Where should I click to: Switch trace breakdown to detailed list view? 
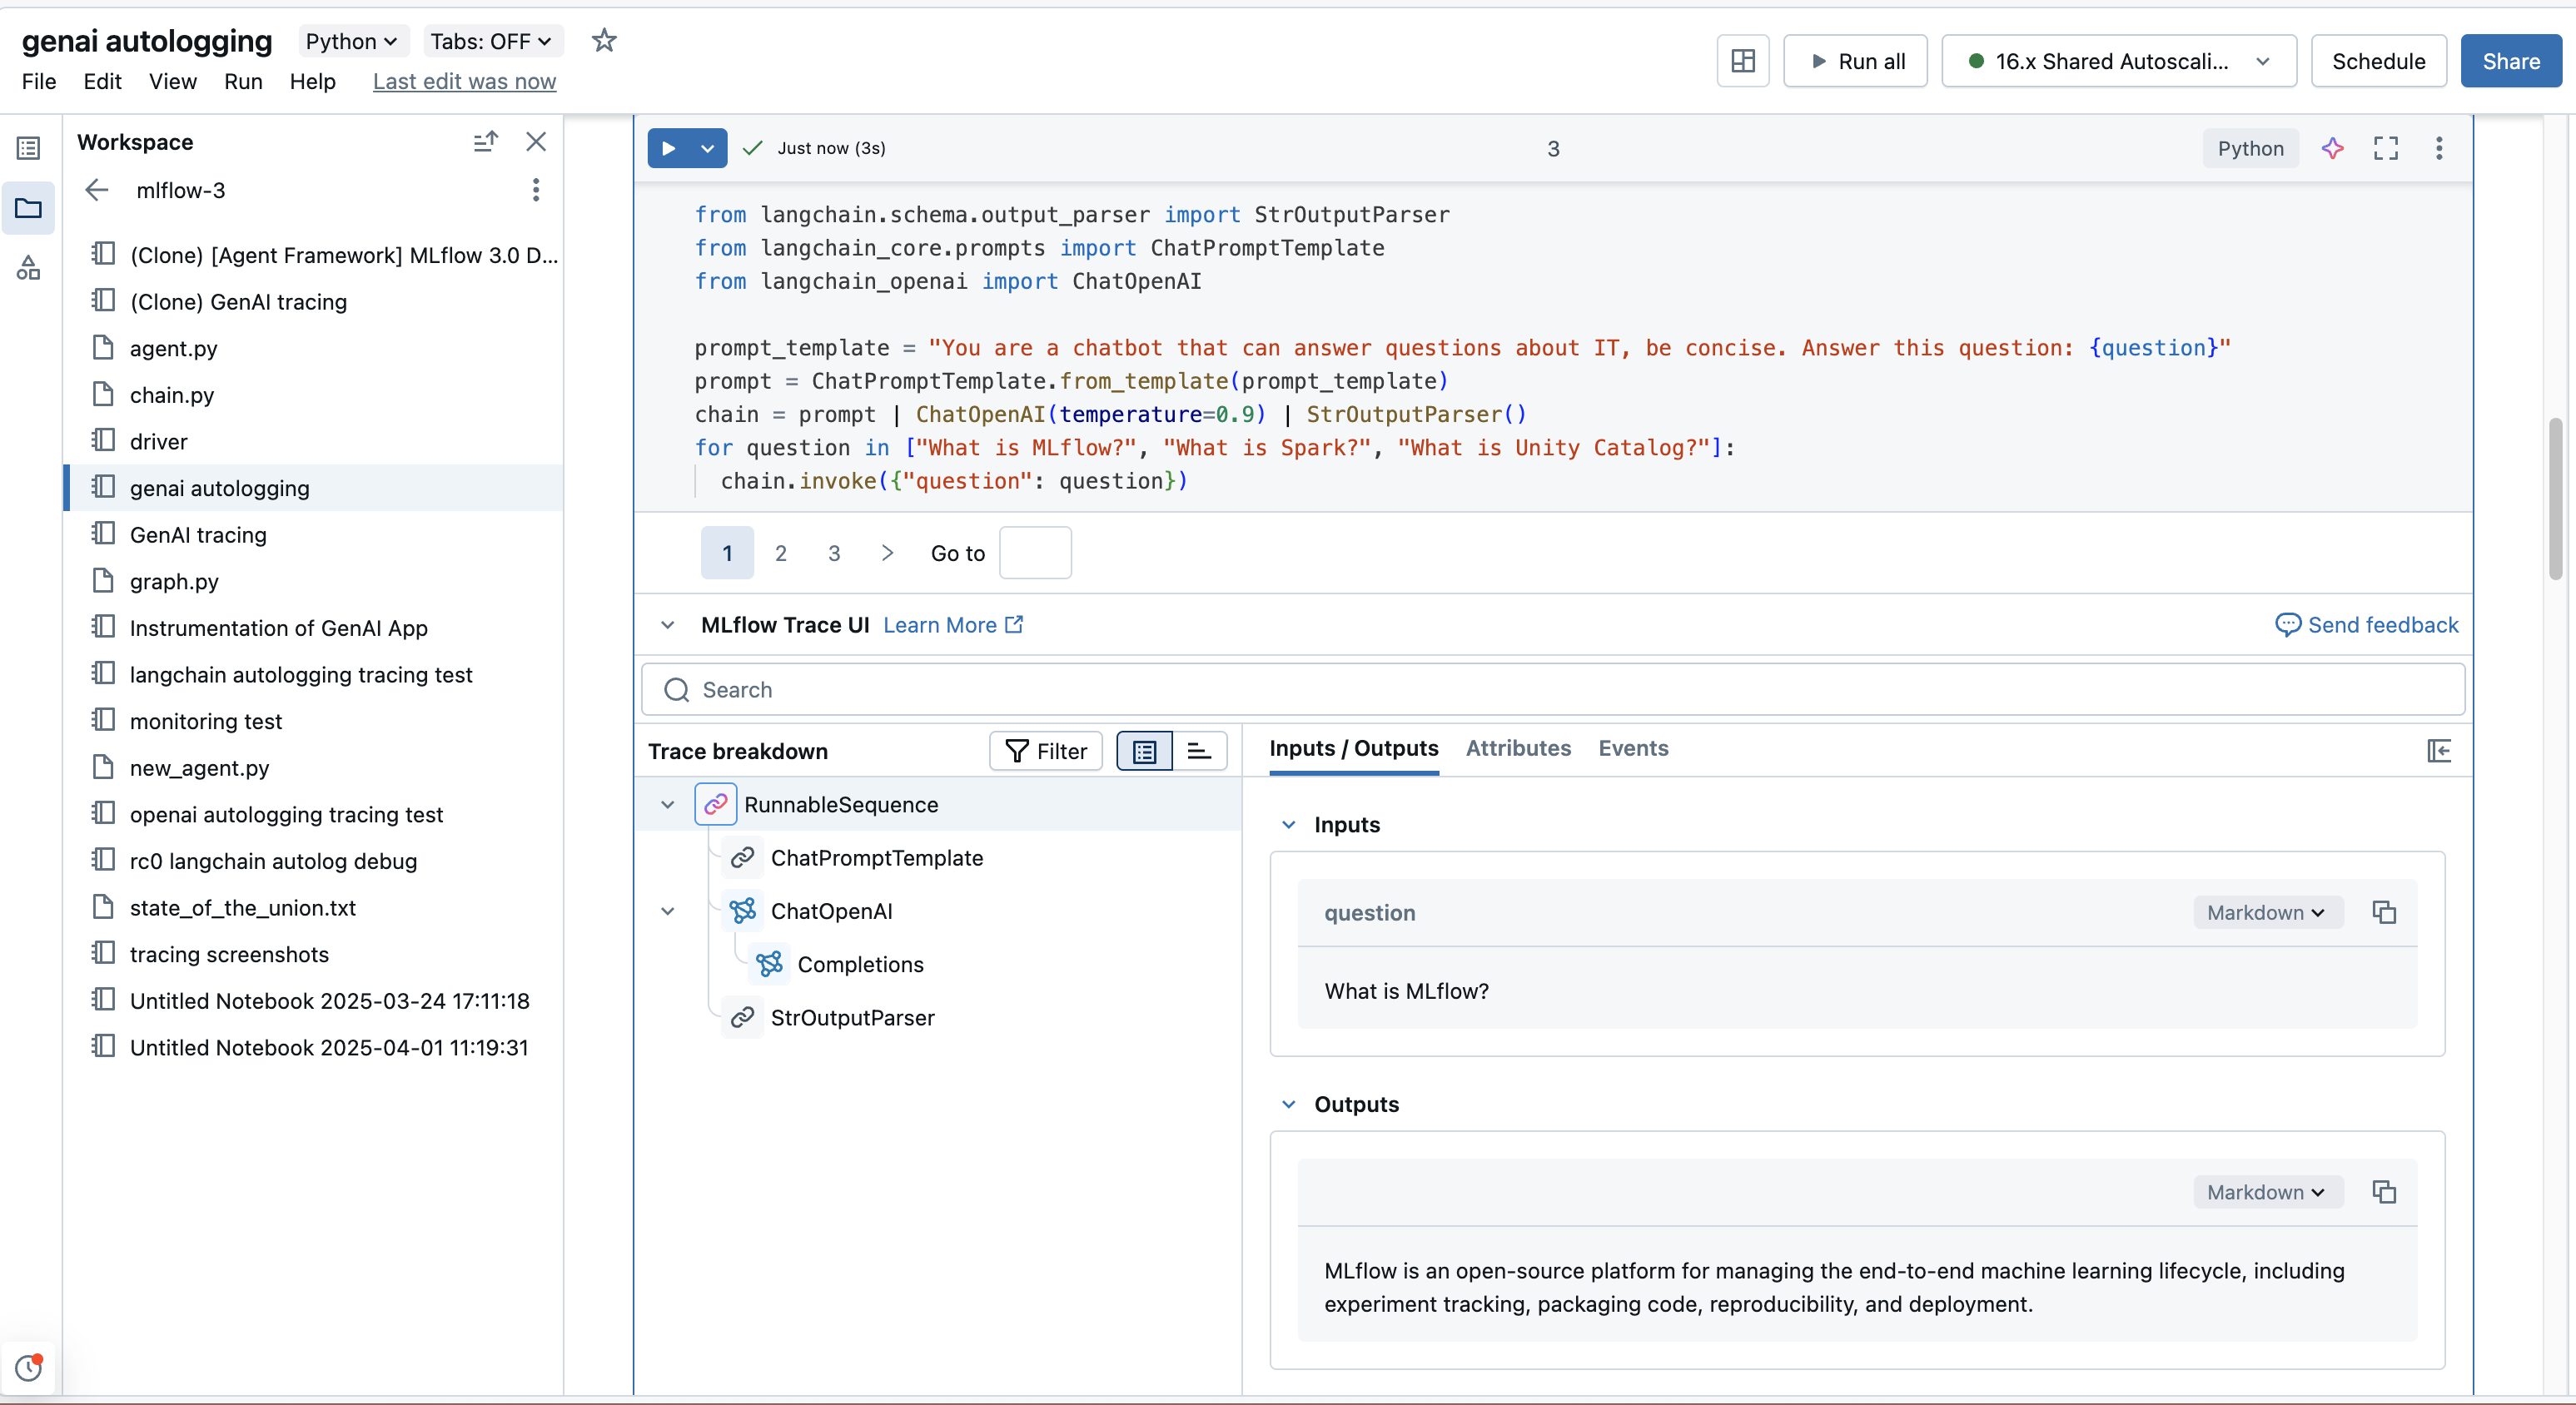pos(1198,751)
